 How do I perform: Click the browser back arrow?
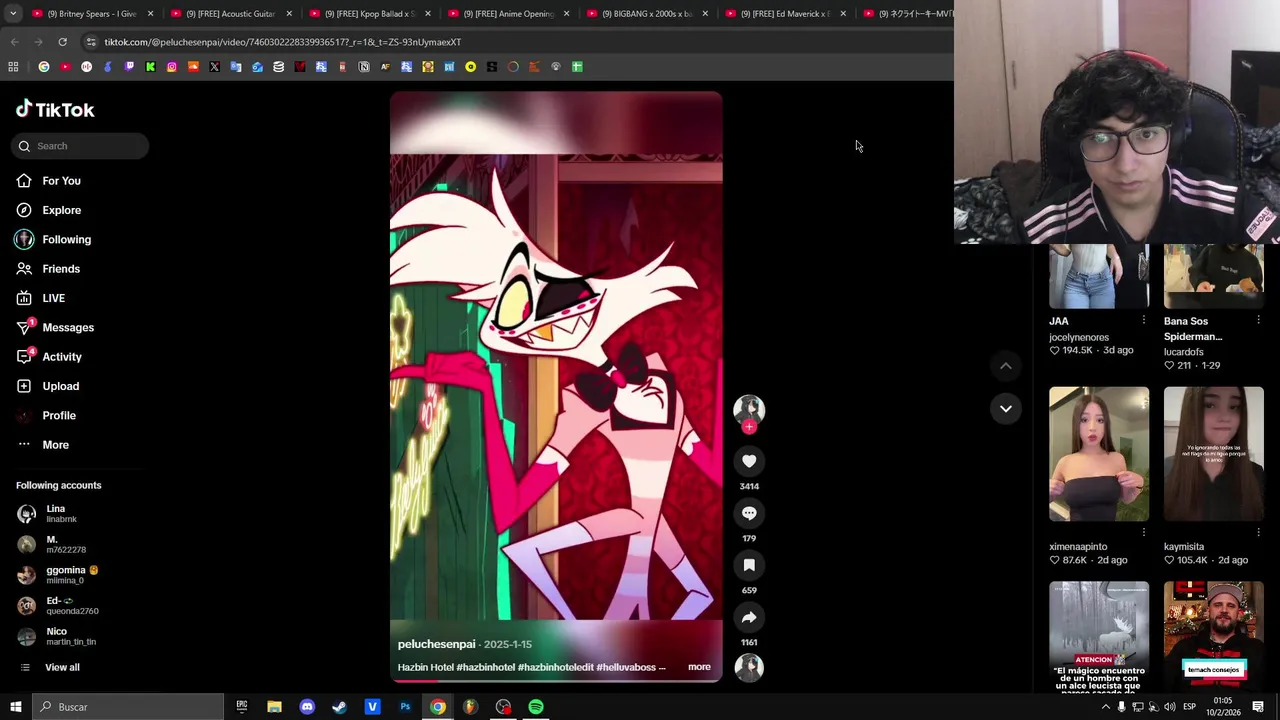14,42
